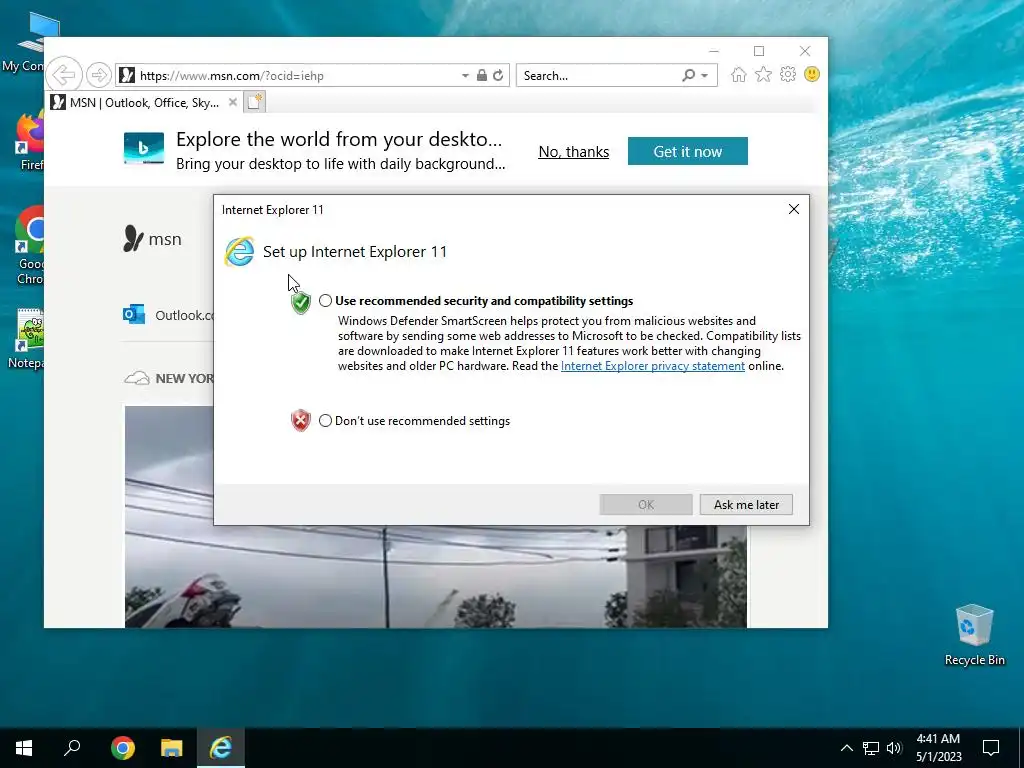Image resolution: width=1024 pixels, height=768 pixels.
Task: Open a new tab in Internet Explorer
Action: coord(255,102)
